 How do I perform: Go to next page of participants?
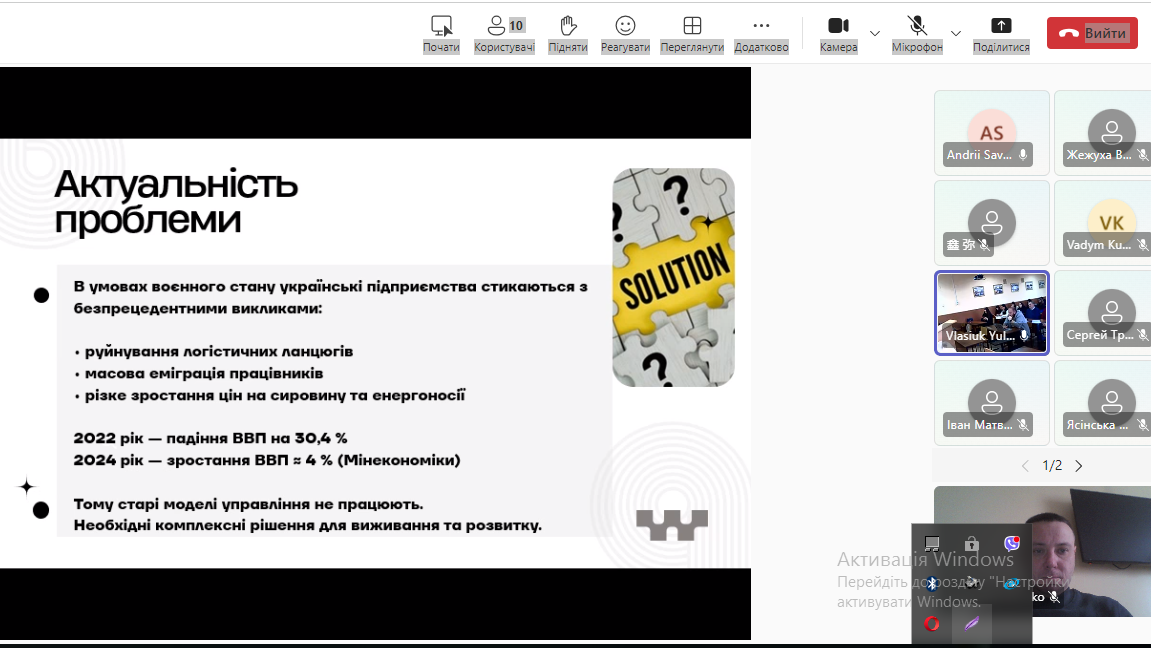pyautogui.click(x=1079, y=466)
